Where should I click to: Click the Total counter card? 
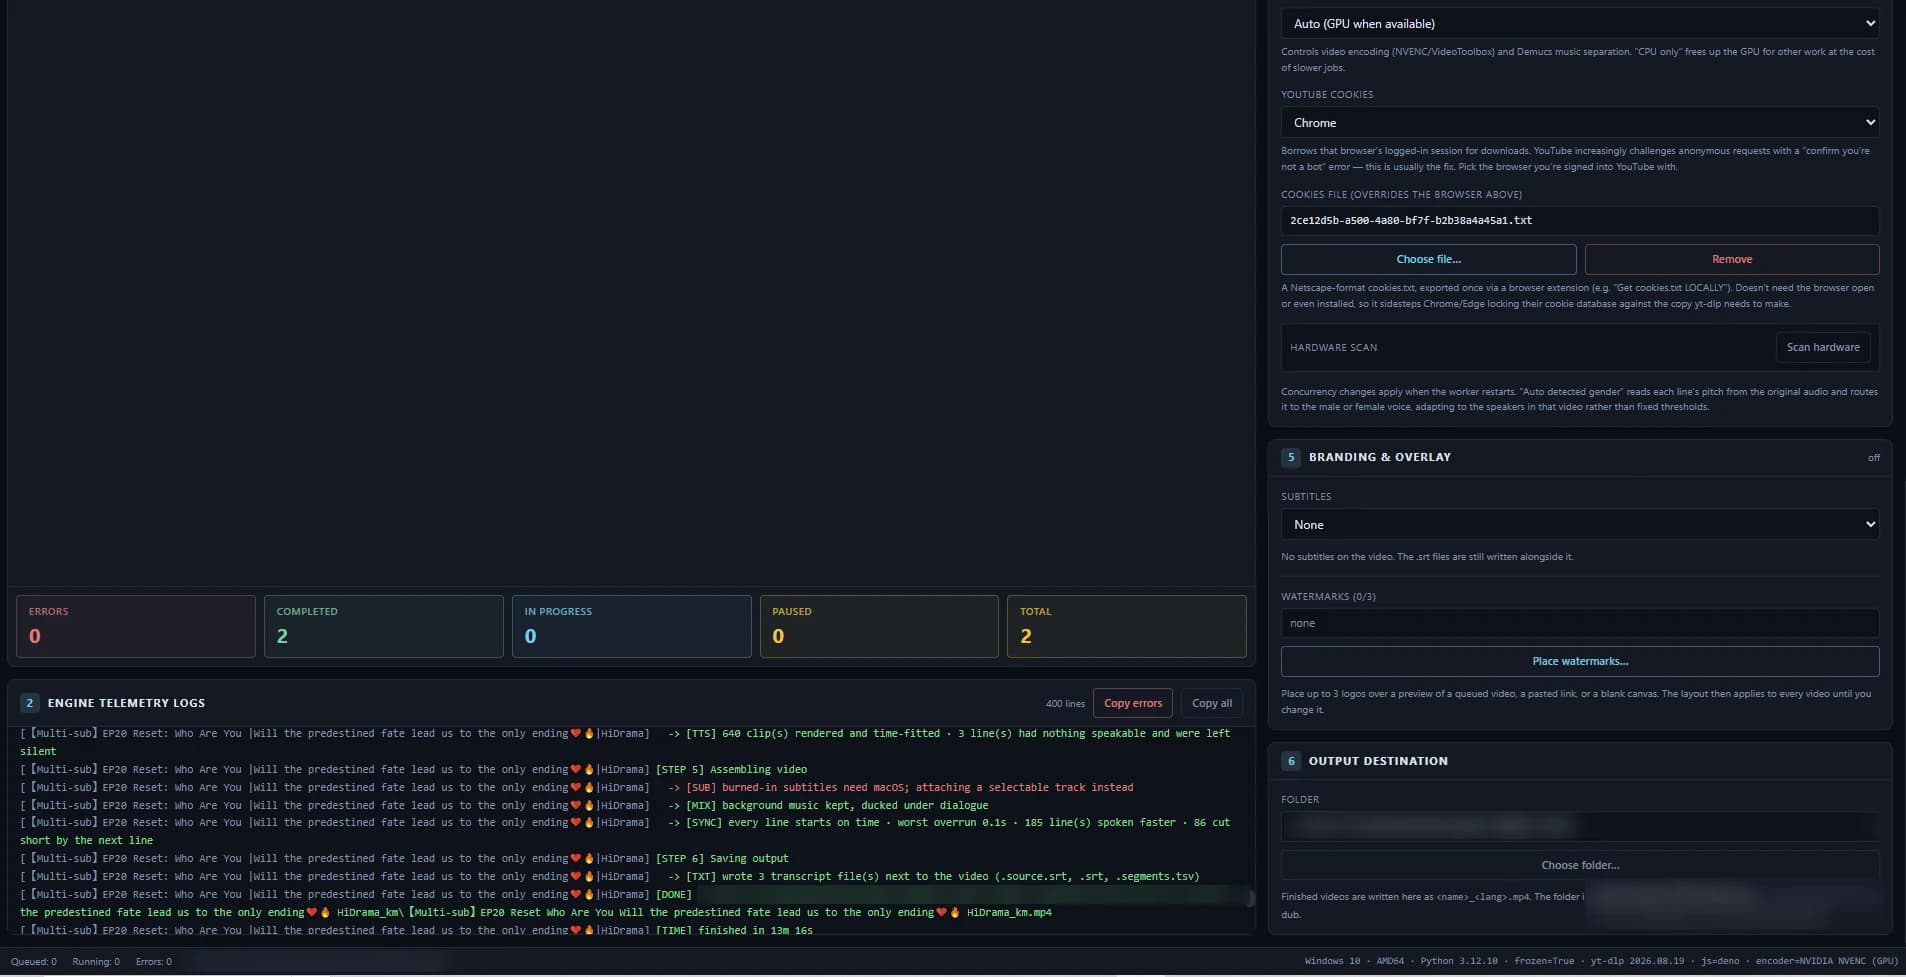point(1127,626)
